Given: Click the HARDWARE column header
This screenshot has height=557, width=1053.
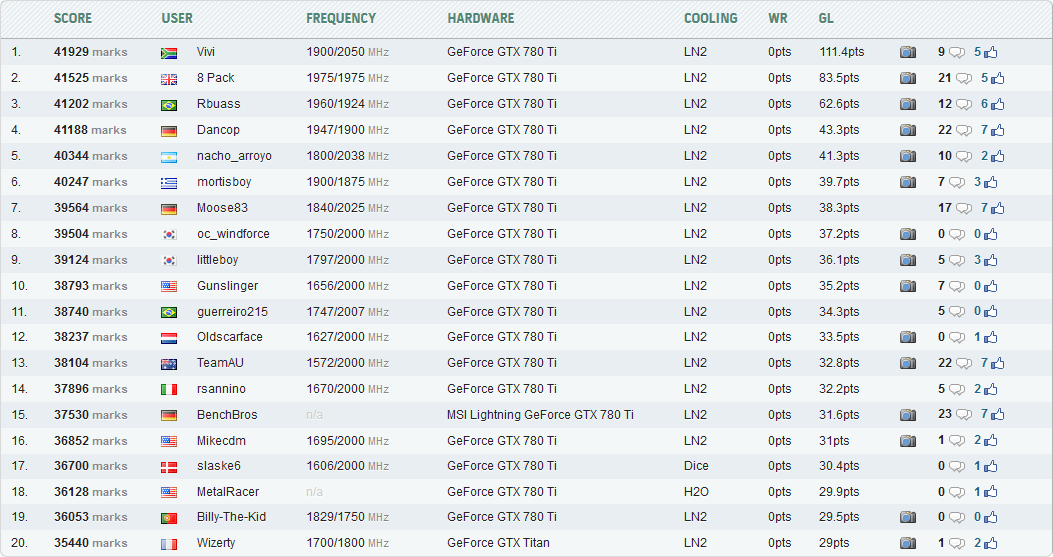Looking at the screenshot, I should tap(481, 18).
